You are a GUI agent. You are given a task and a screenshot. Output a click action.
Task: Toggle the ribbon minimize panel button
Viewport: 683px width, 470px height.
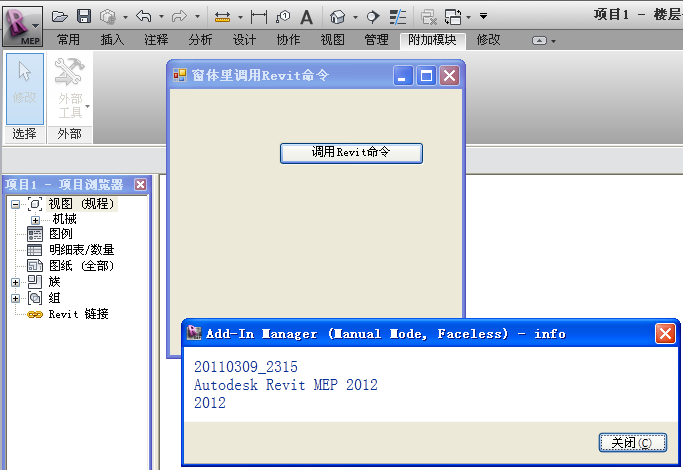point(539,41)
